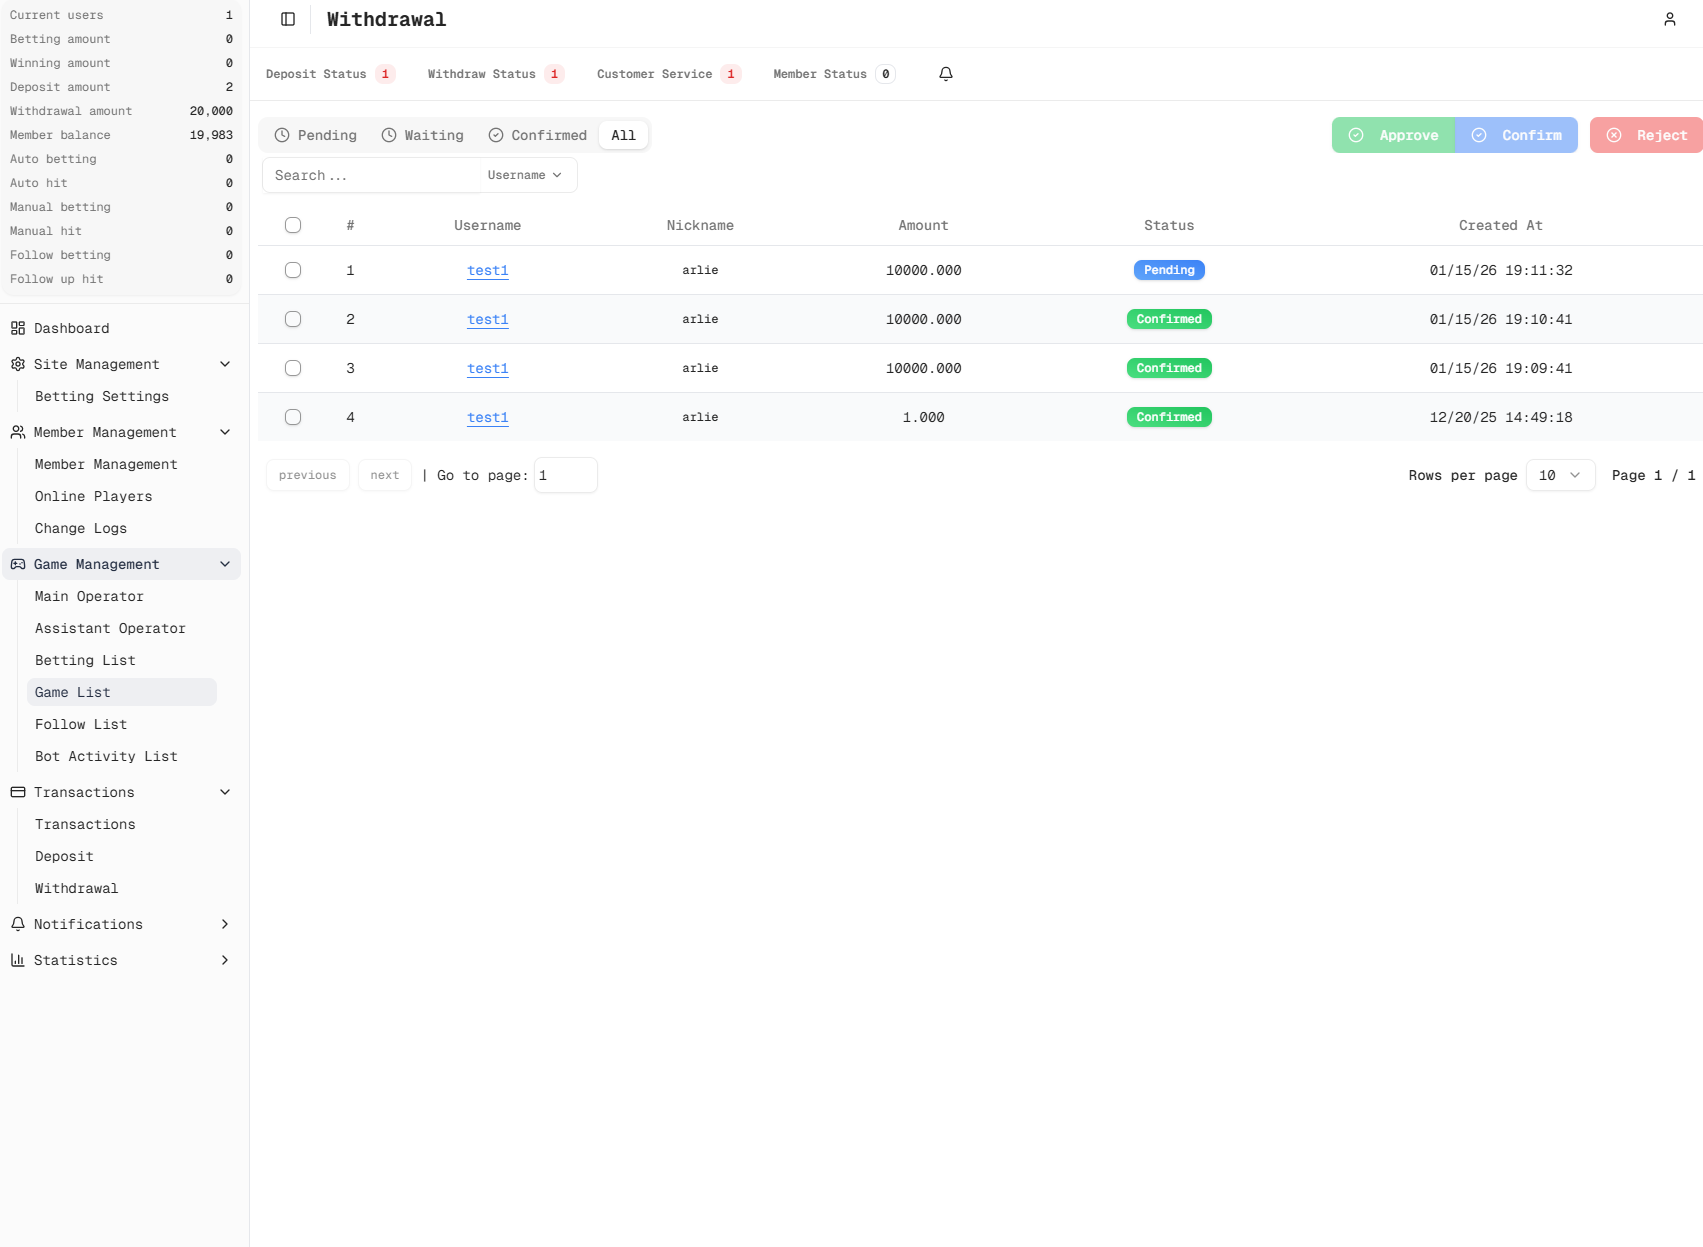Viewport: 1703px width, 1247px height.
Task: Focus the Go to page input field
Action: pos(565,475)
